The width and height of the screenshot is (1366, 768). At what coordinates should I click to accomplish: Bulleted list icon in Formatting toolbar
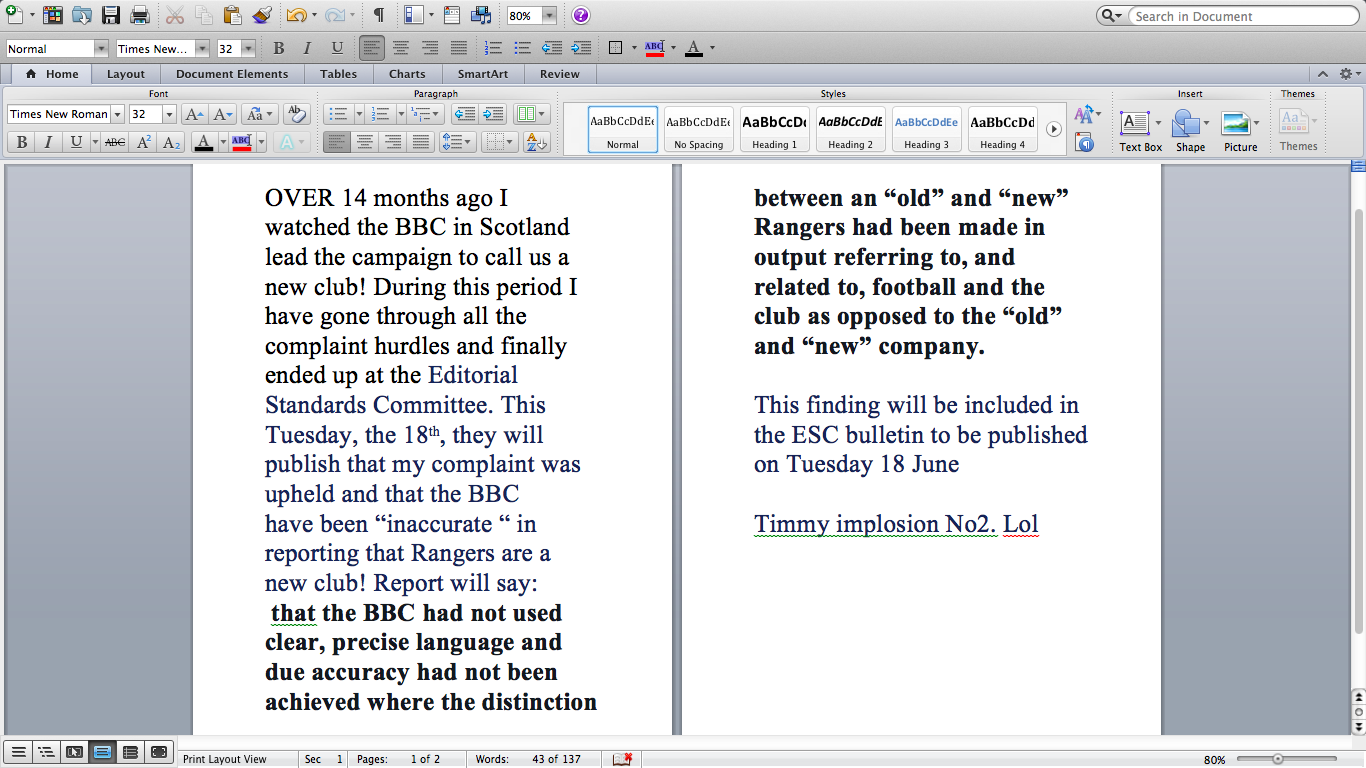521,47
